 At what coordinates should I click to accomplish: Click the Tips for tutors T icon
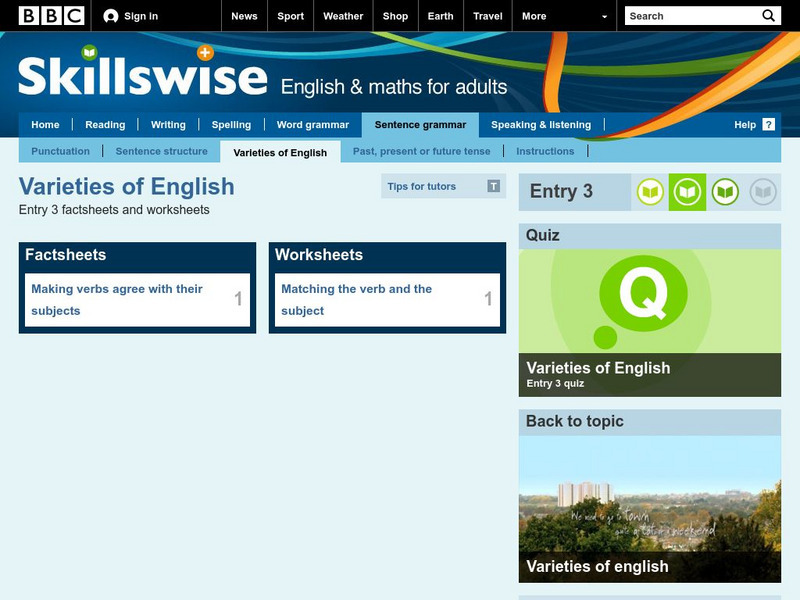click(493, 186)
